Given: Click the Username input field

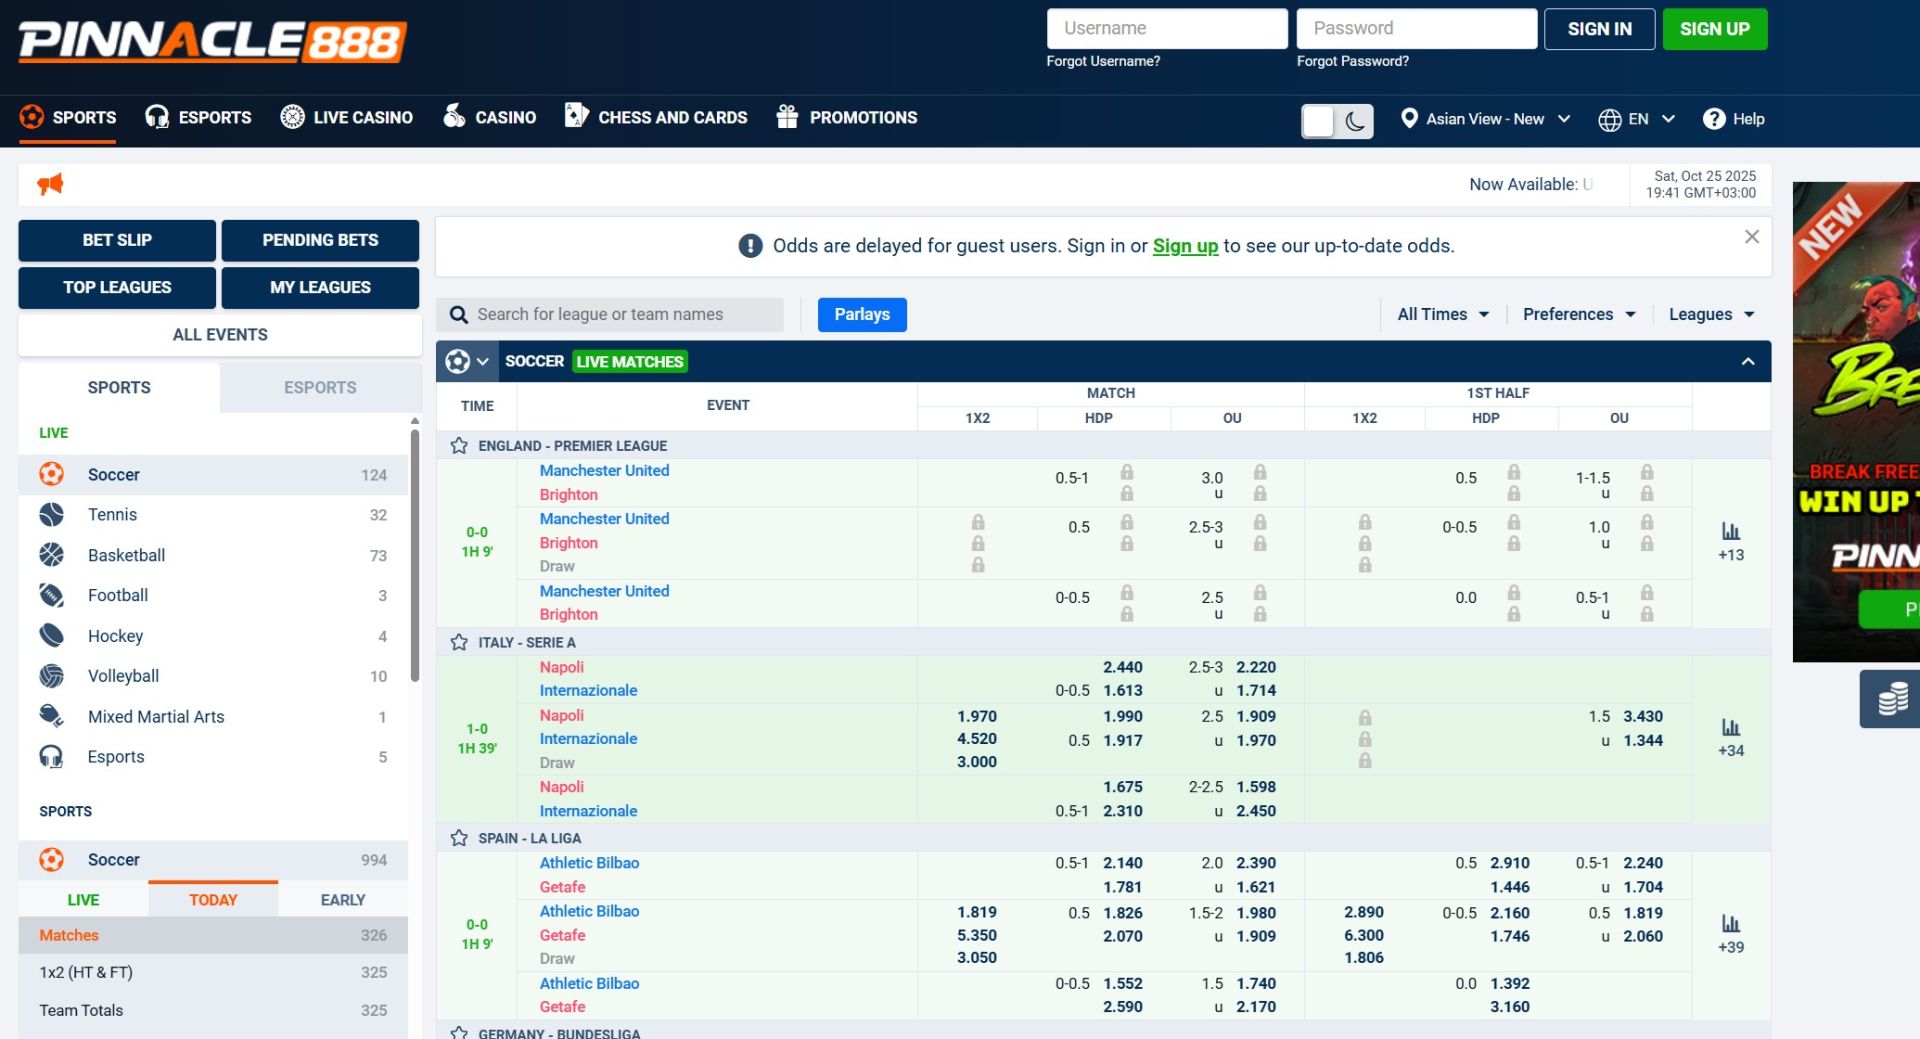Looking at the screenshot, I should (1166, 29).
